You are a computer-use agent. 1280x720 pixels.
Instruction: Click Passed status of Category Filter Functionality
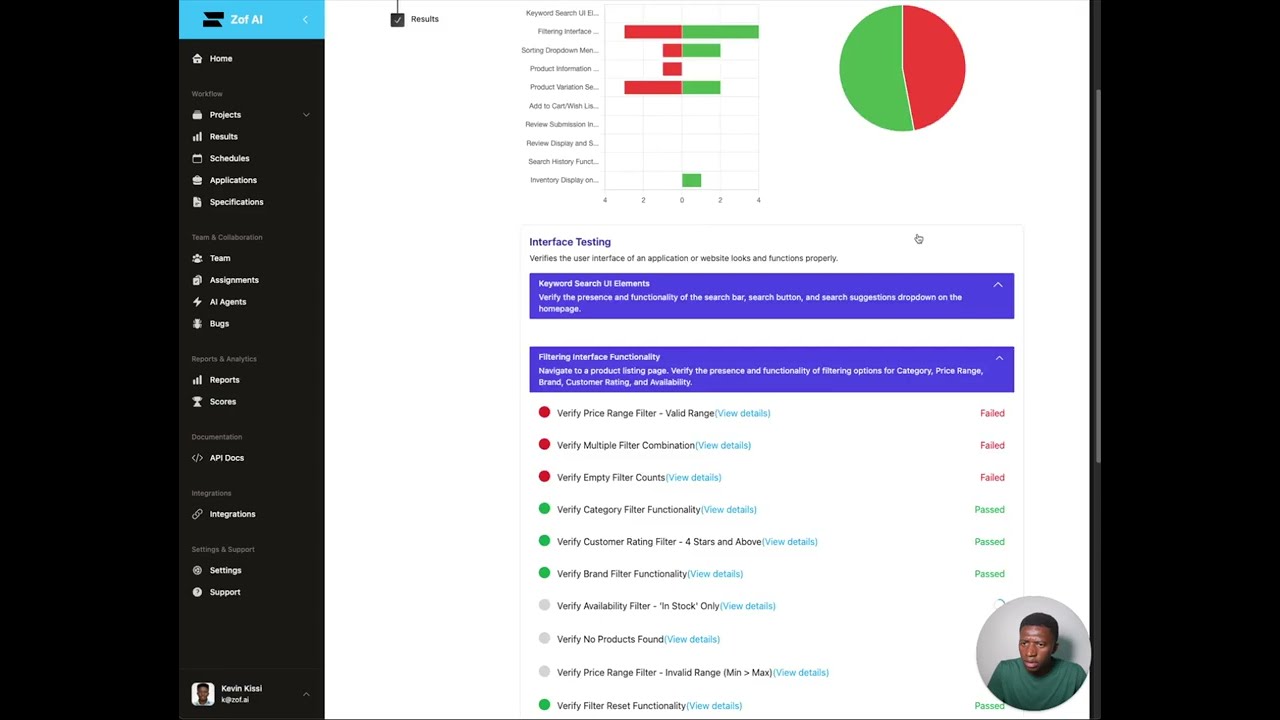click(x=989, y=509)
